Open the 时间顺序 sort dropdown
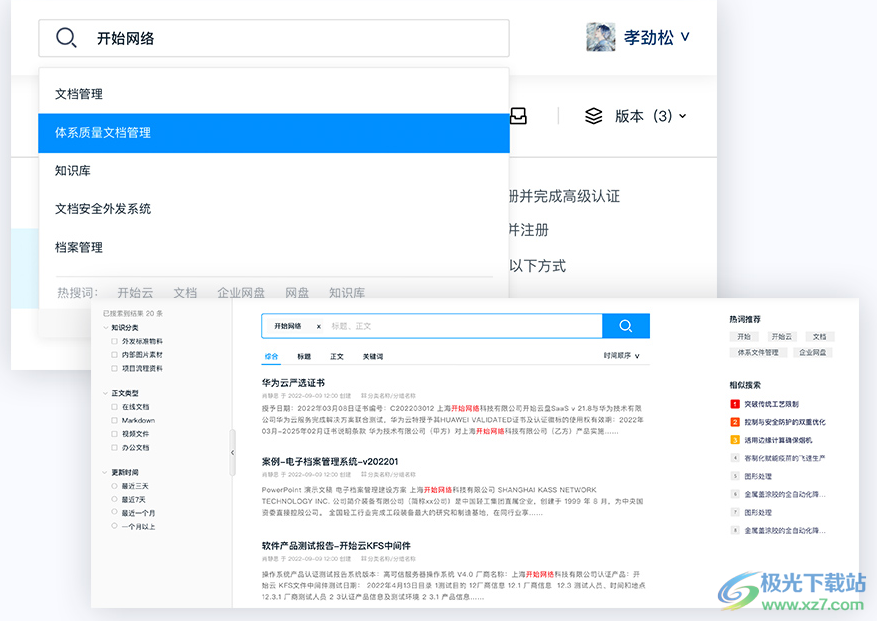The image size is (877, 621). click(621, 356)
